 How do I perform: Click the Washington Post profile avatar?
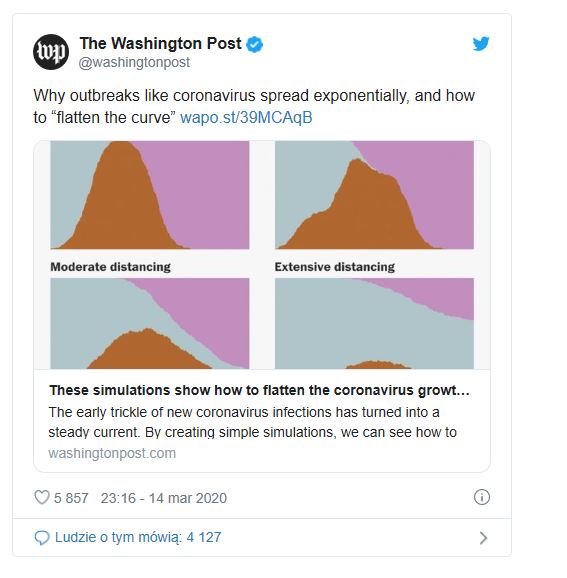[51, 52]
